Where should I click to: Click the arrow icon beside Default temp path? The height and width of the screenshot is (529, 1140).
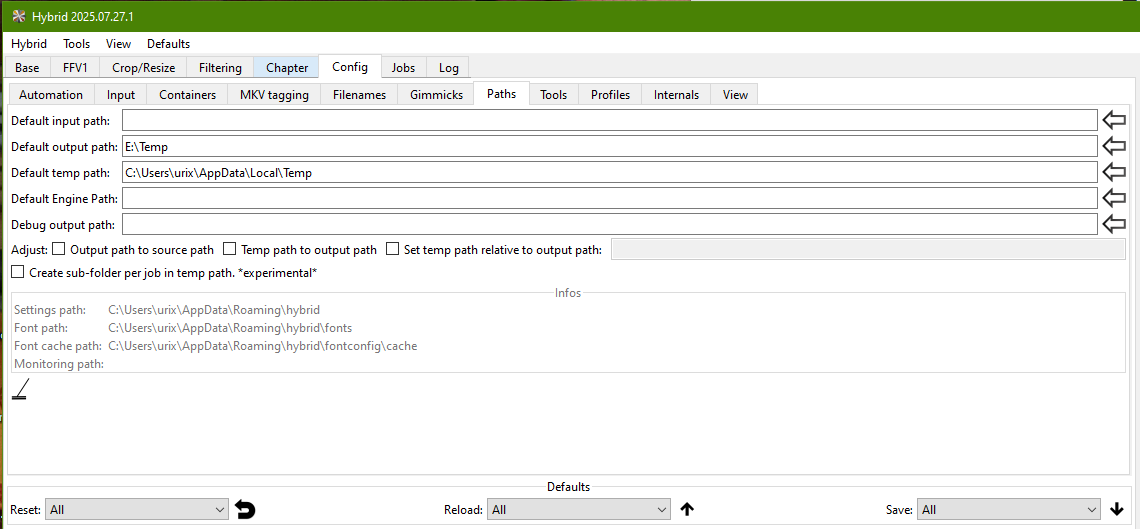pyautogui.click(x=1113, y=173)
